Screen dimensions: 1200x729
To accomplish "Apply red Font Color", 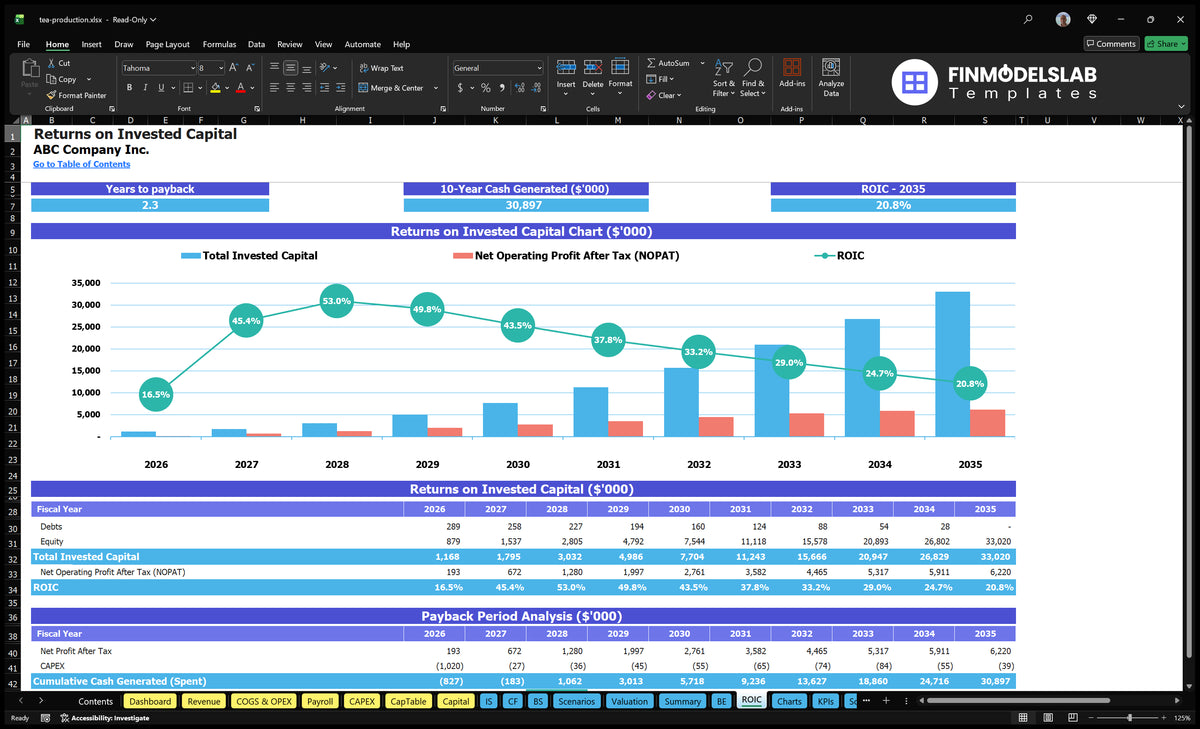I will [x=240, y=88].
